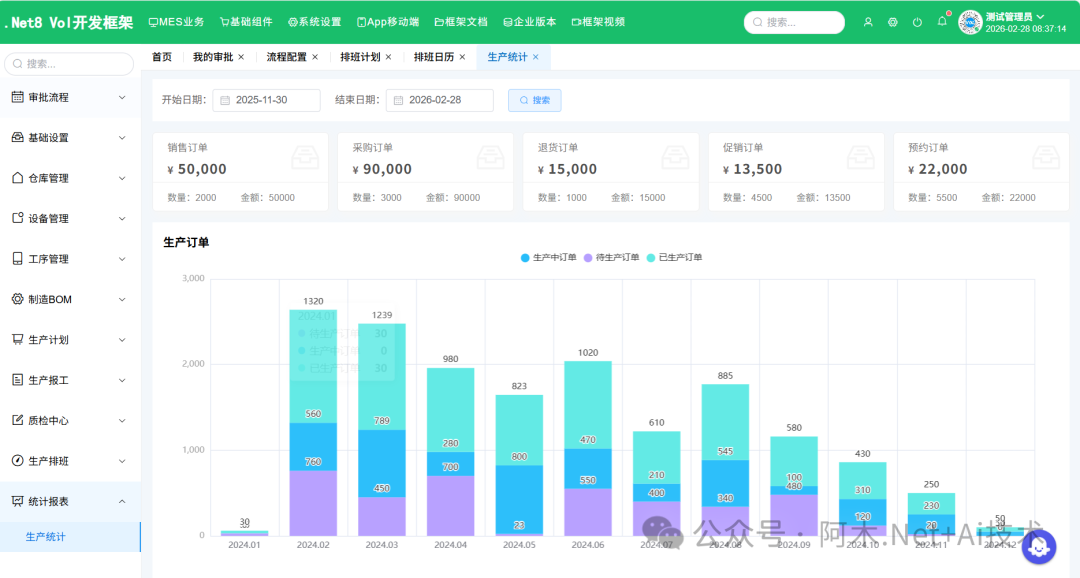This screenshot has height=578, width=1080.
Task: Expand 制造BOM sidebar menu
Action: [69, 299]
